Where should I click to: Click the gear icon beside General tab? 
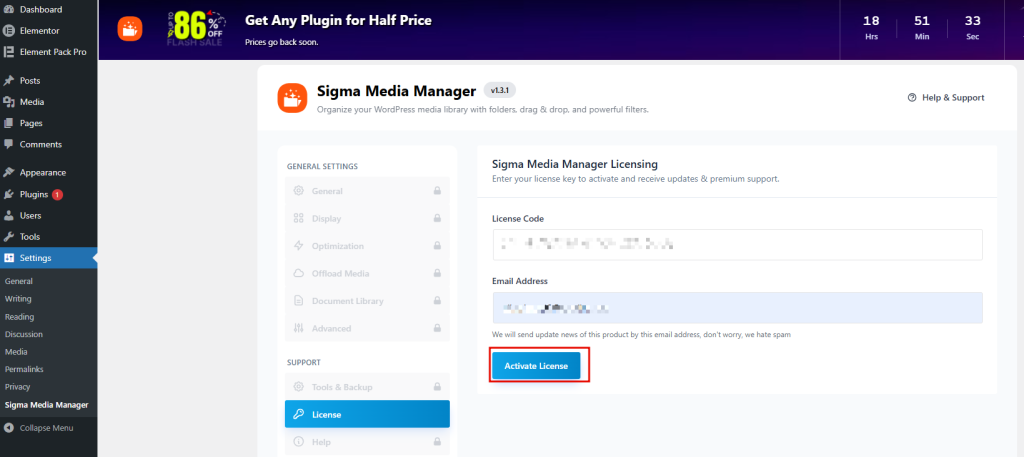coord(298,191)
